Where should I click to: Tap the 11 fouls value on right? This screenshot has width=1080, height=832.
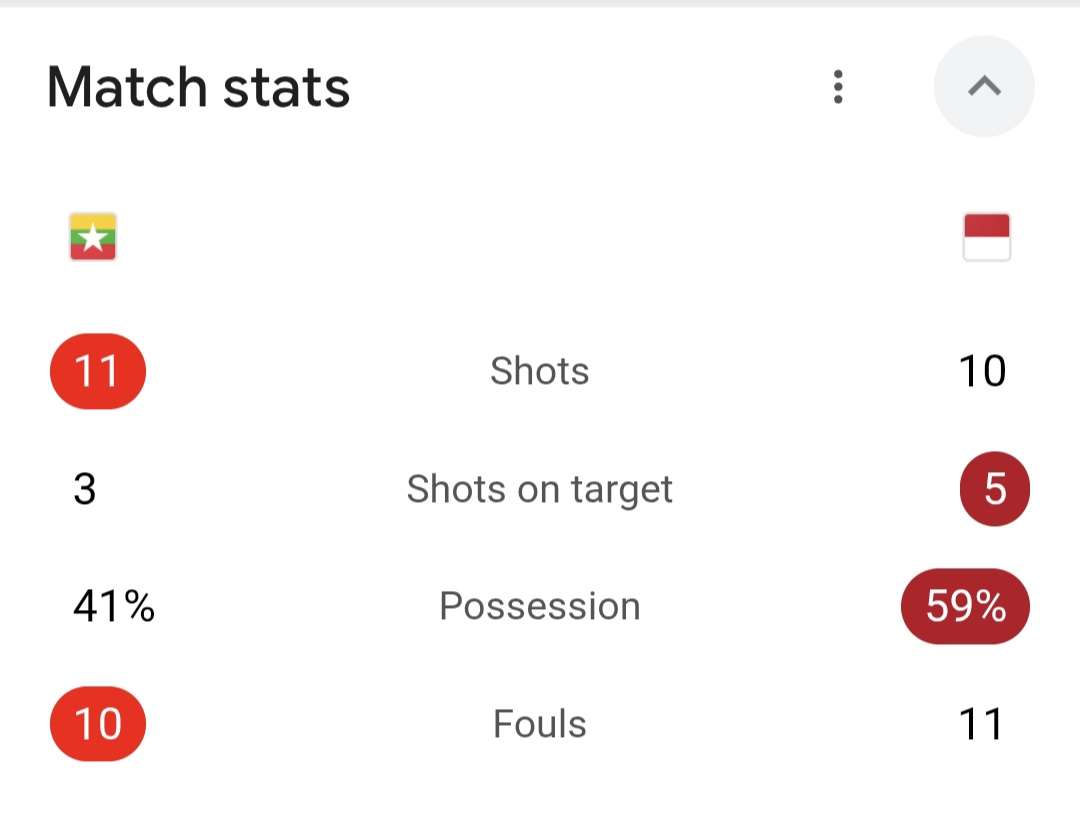click(x=980, y=723)
